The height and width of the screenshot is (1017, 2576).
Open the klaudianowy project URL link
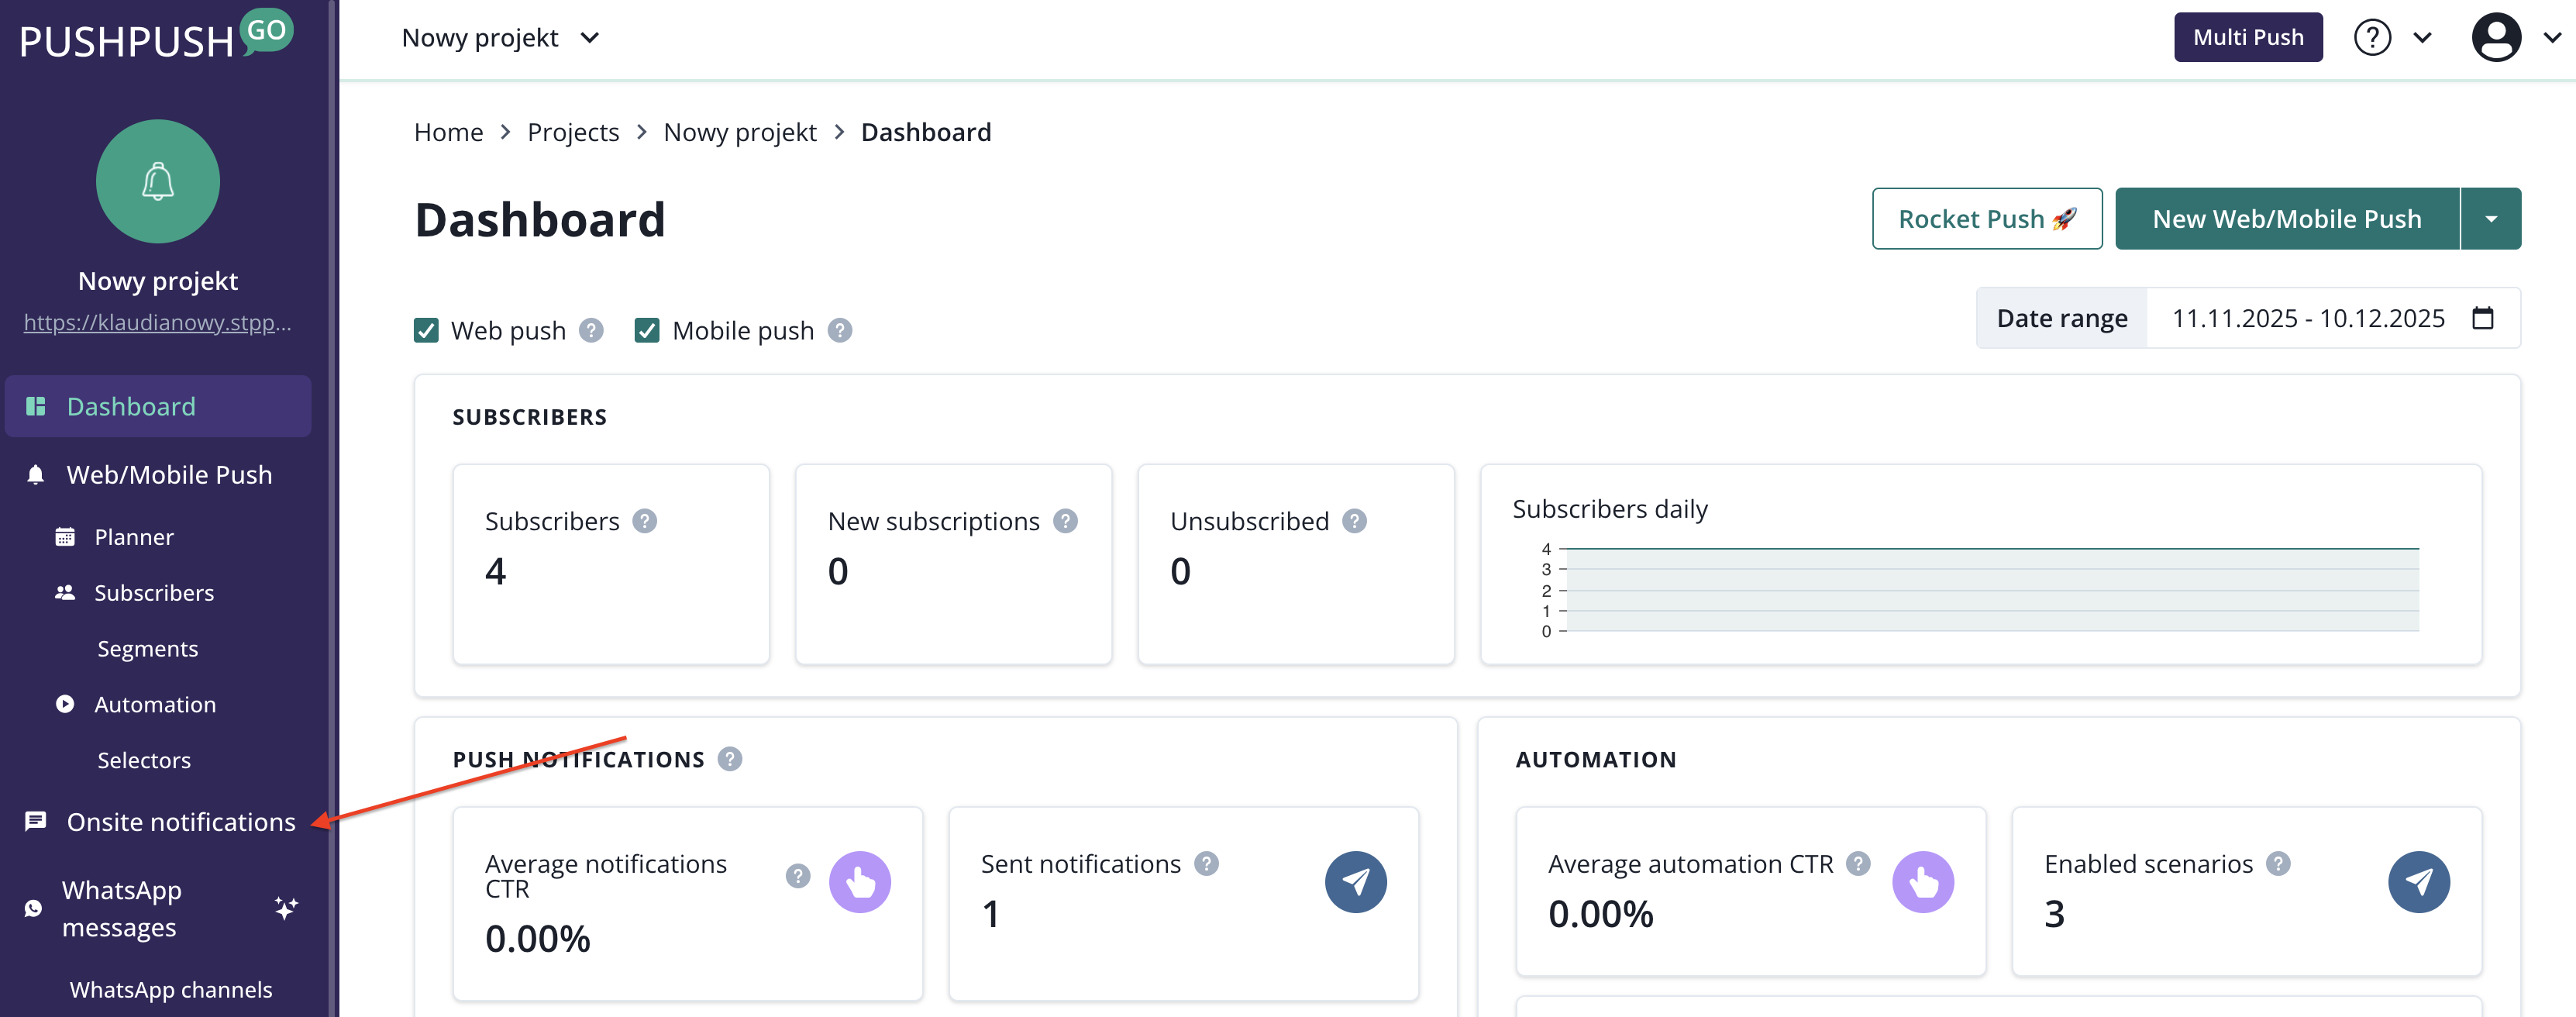pyautogui.click(x=158, y=323)
